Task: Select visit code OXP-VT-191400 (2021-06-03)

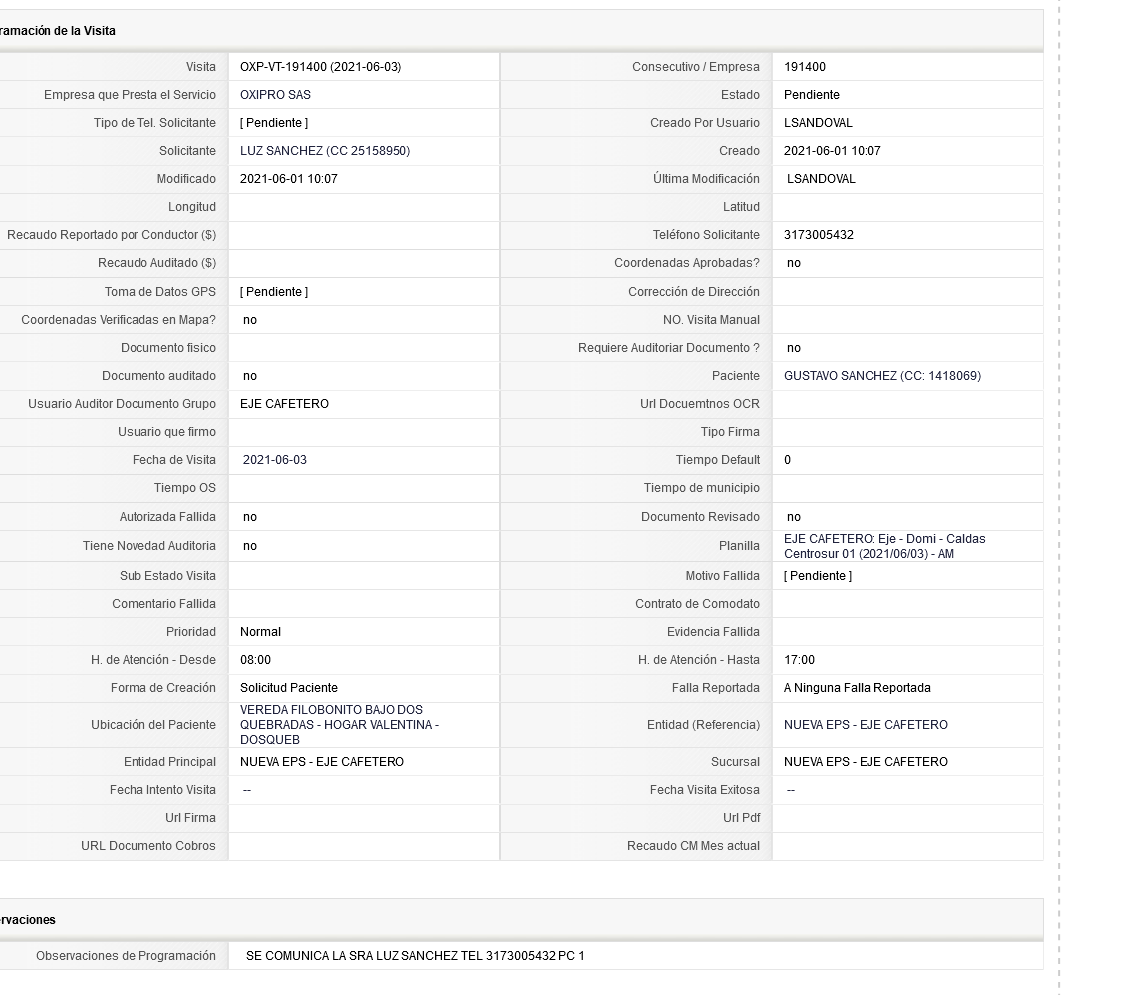Action: pos(320,67)
